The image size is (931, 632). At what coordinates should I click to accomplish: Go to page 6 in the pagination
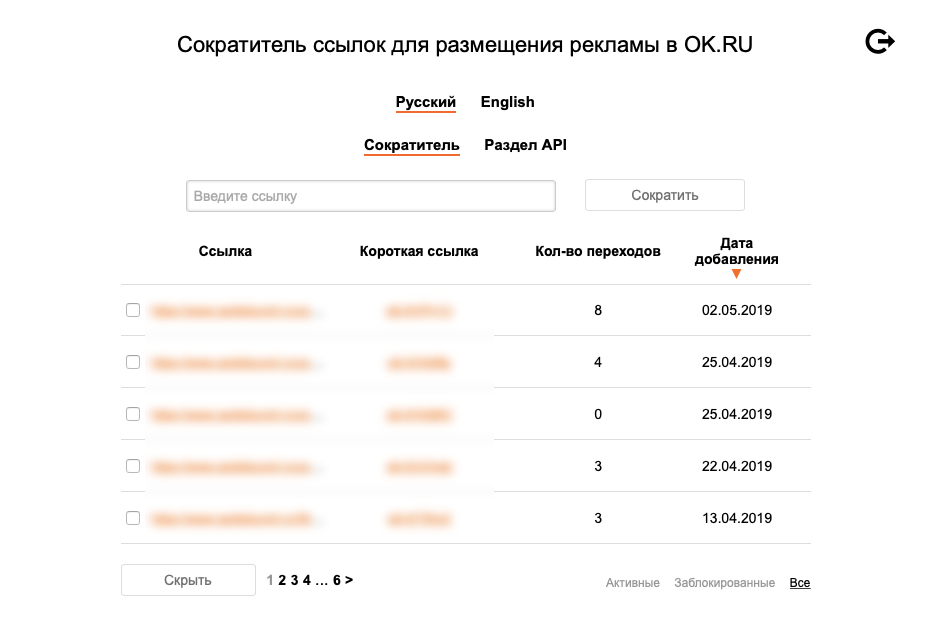(337, 580)
